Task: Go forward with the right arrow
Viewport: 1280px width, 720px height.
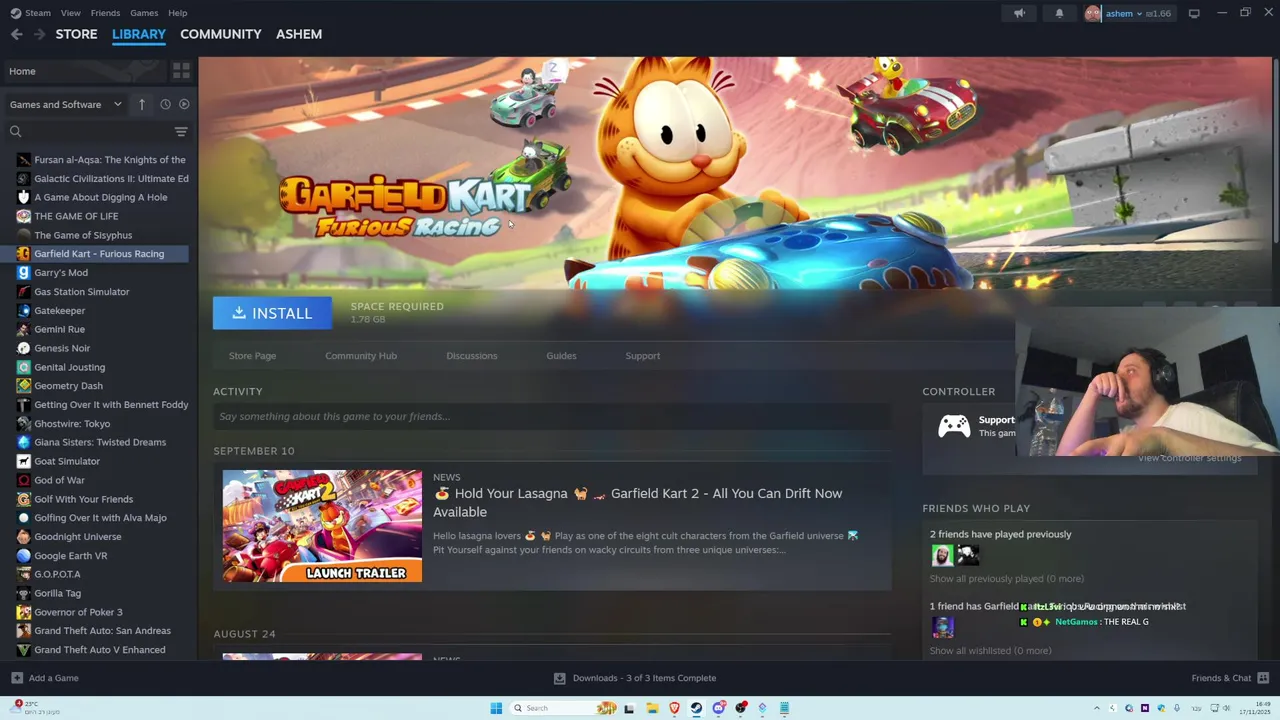Action: coord(39,34)
